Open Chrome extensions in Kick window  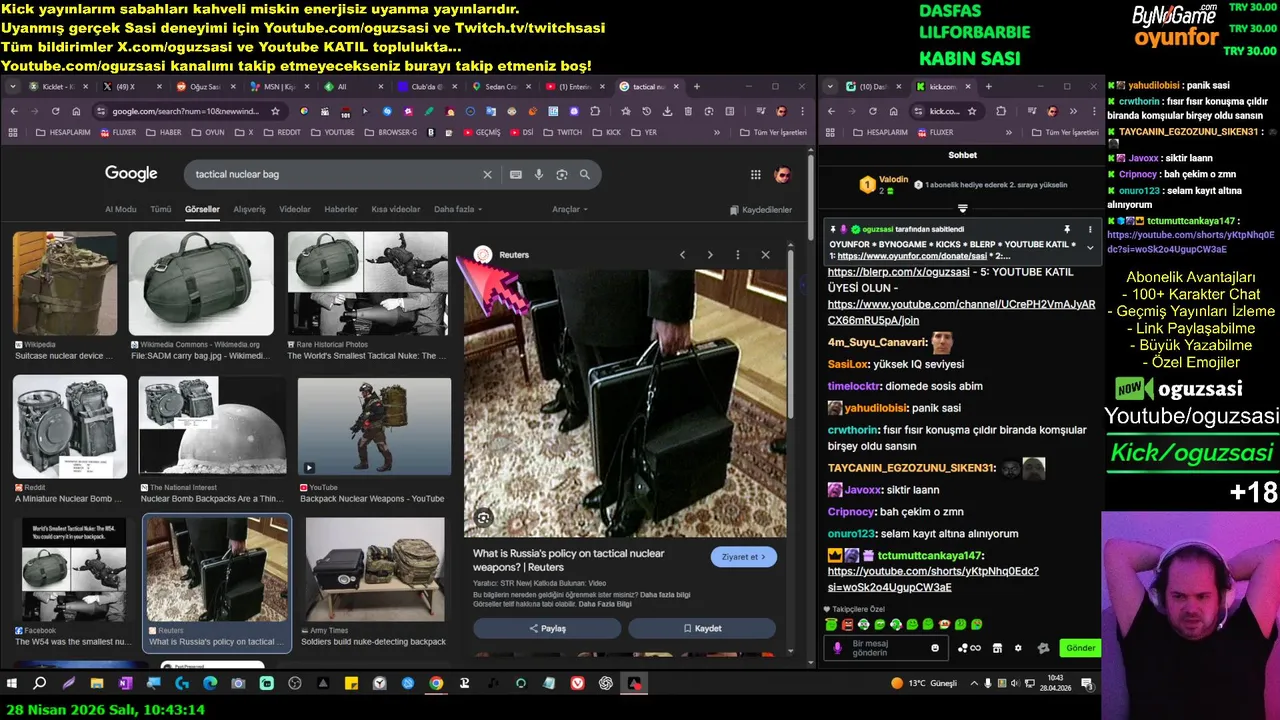click(1001, 111)
